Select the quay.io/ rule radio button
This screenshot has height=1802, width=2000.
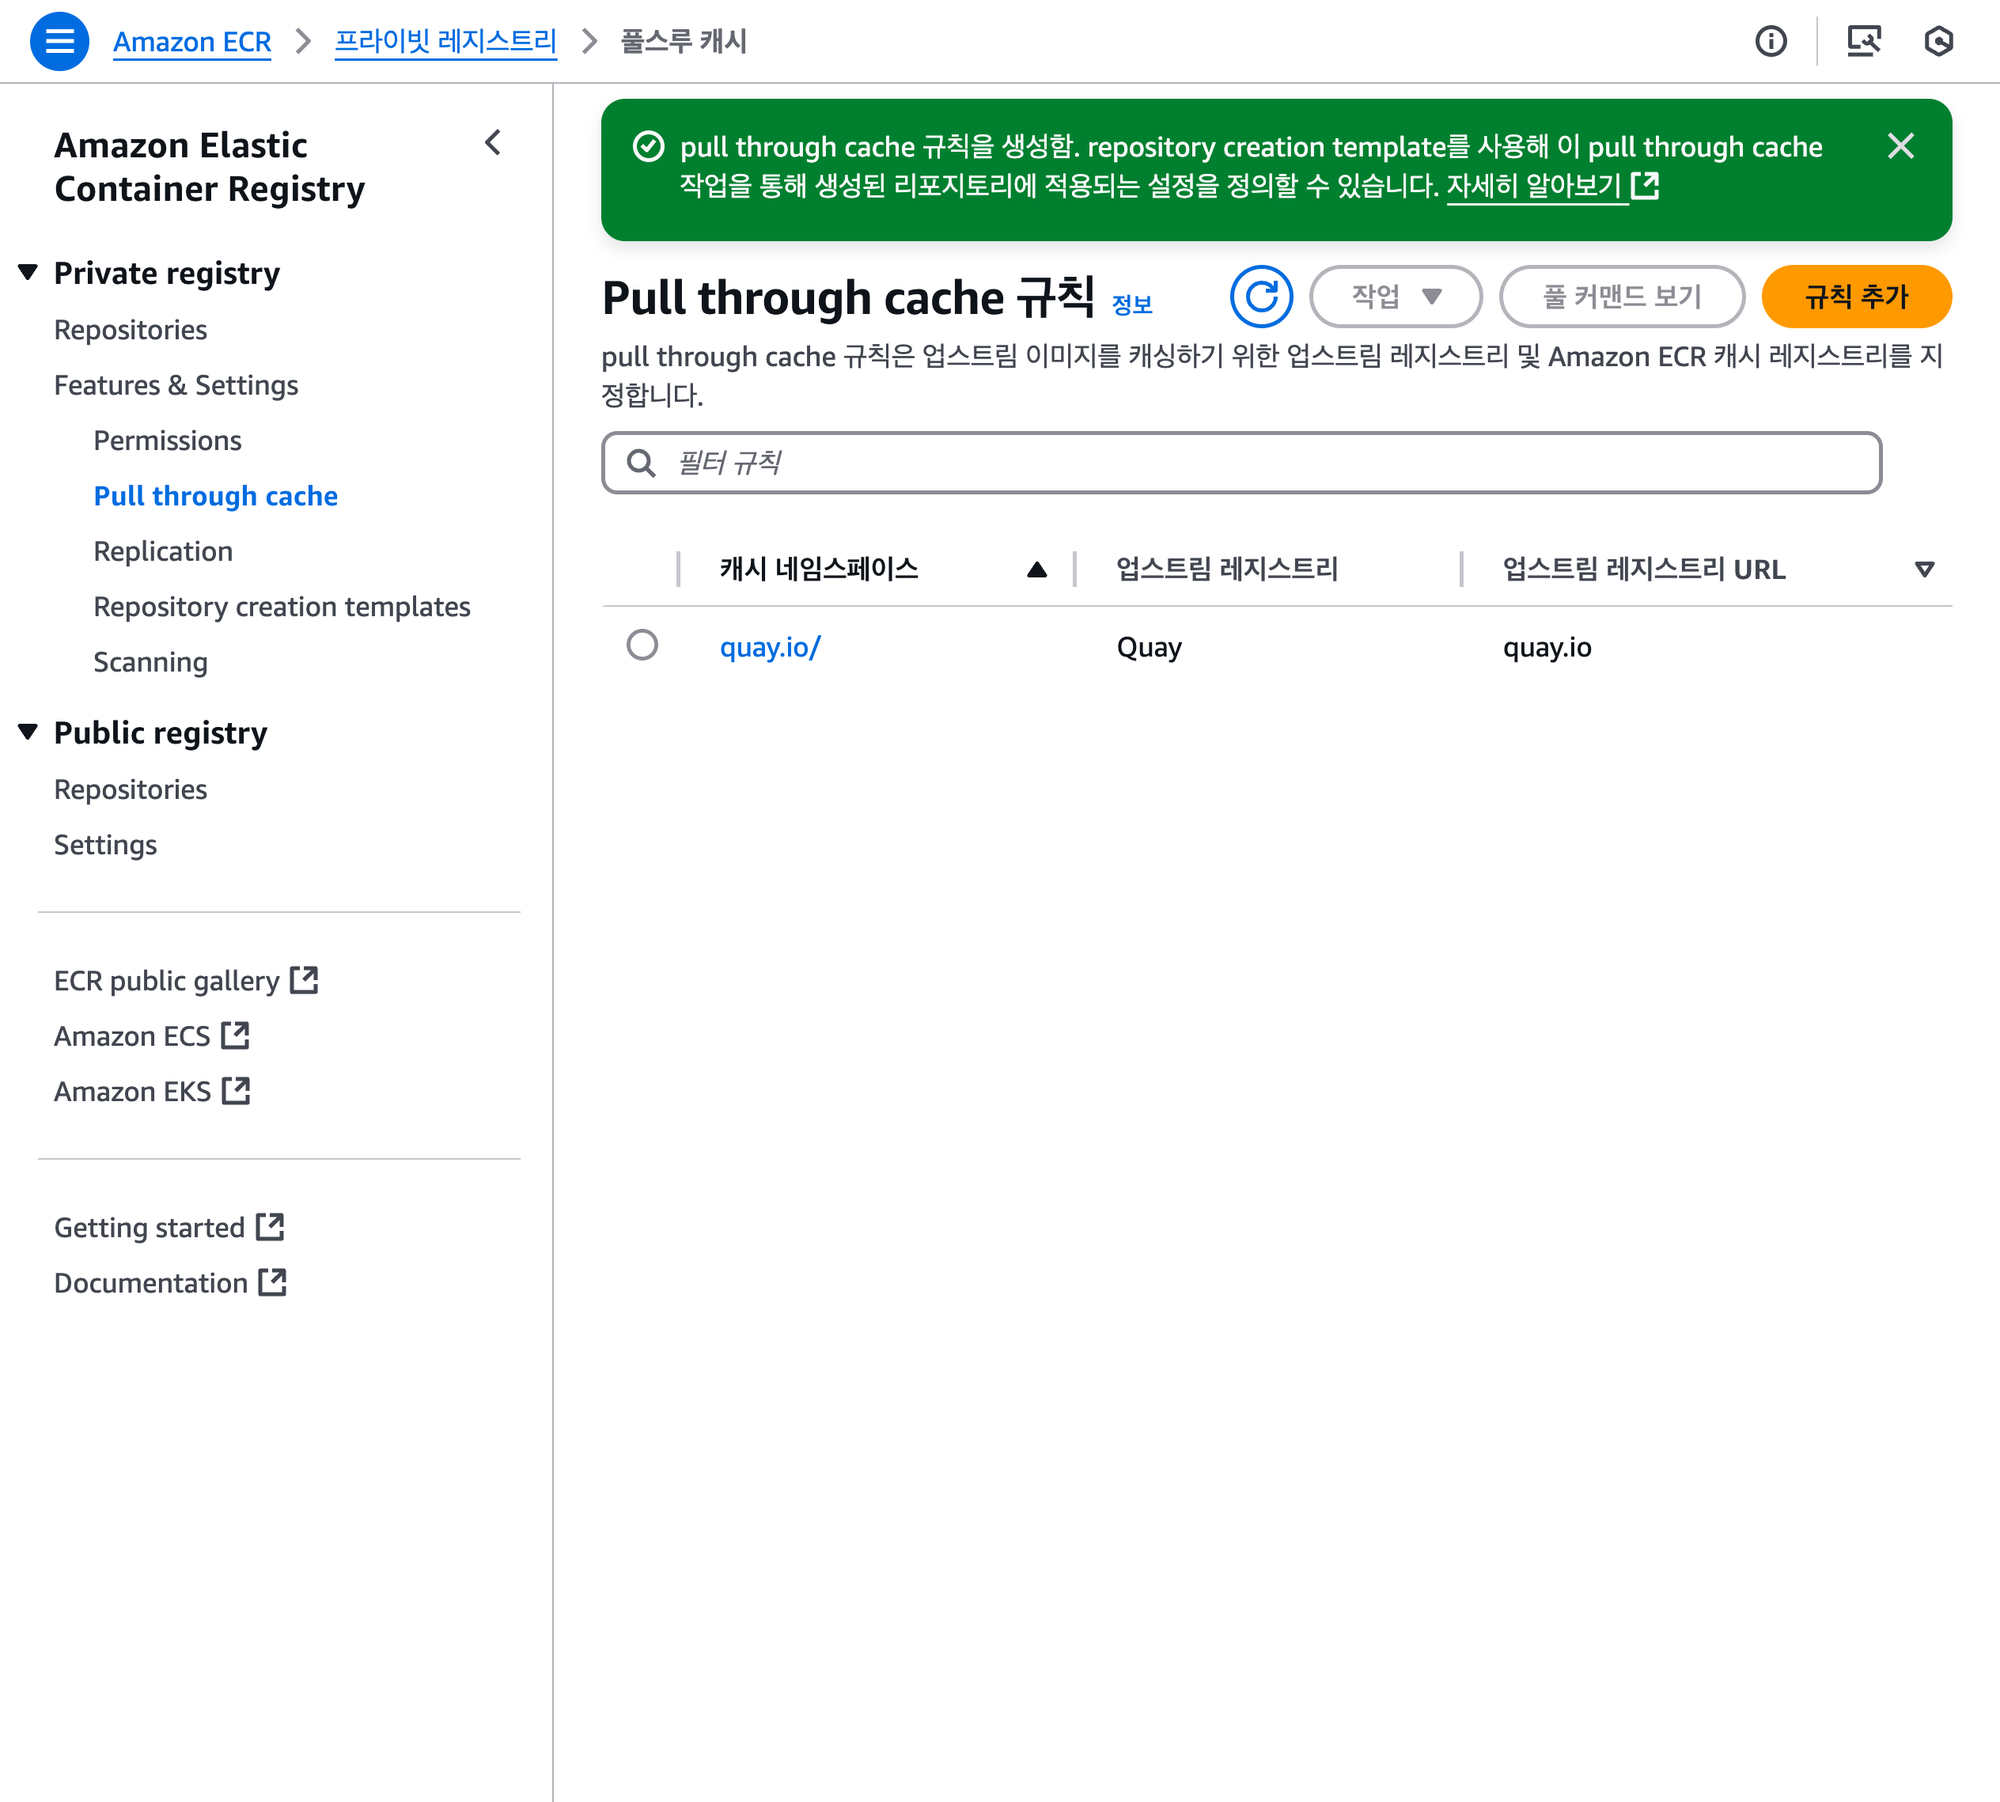pos(642,645)
